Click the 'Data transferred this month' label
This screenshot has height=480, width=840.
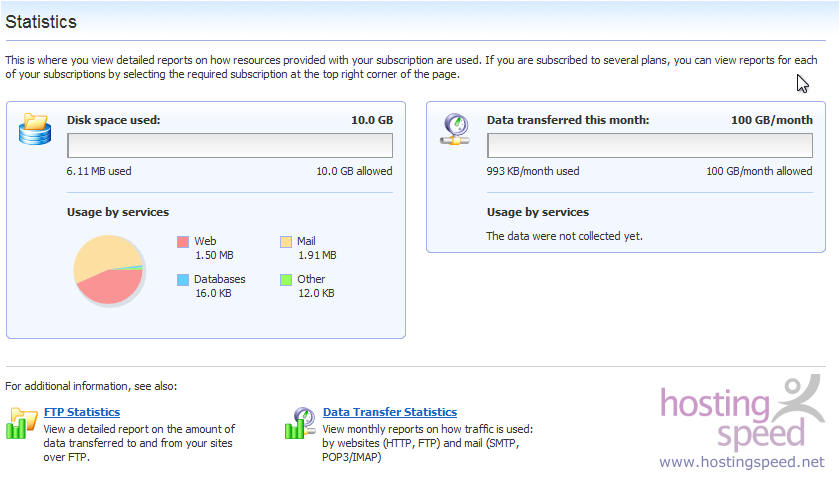568,120
